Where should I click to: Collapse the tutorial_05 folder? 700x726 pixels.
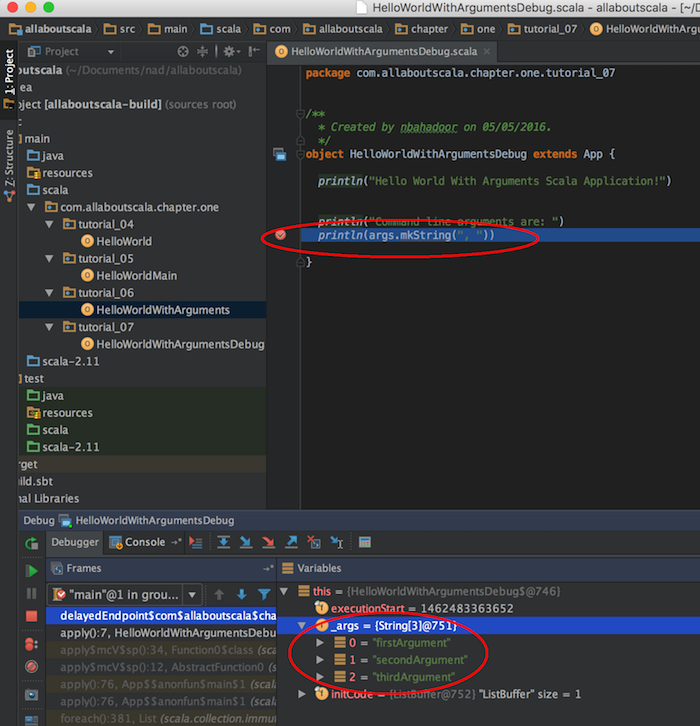[x=50, y=258]
